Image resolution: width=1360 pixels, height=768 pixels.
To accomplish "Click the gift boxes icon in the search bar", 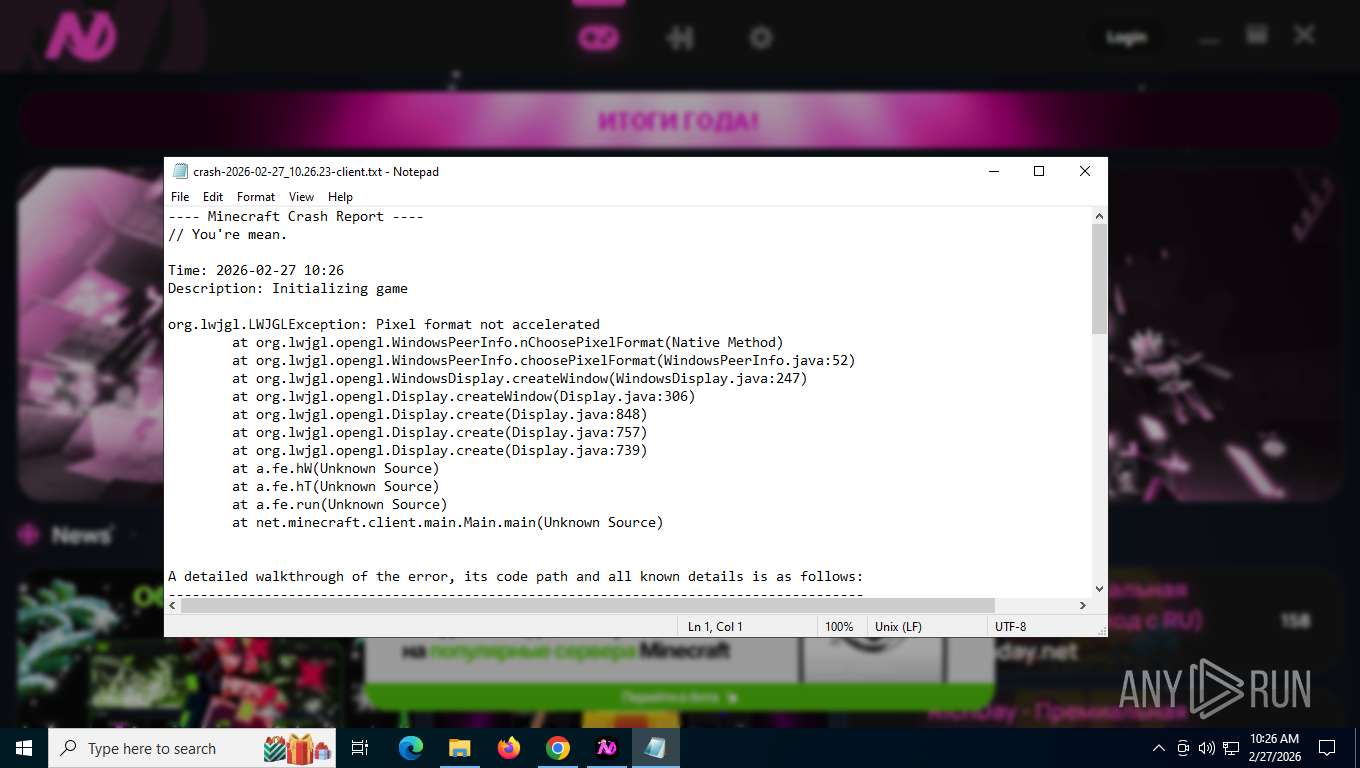I will (x=298, y=748).
